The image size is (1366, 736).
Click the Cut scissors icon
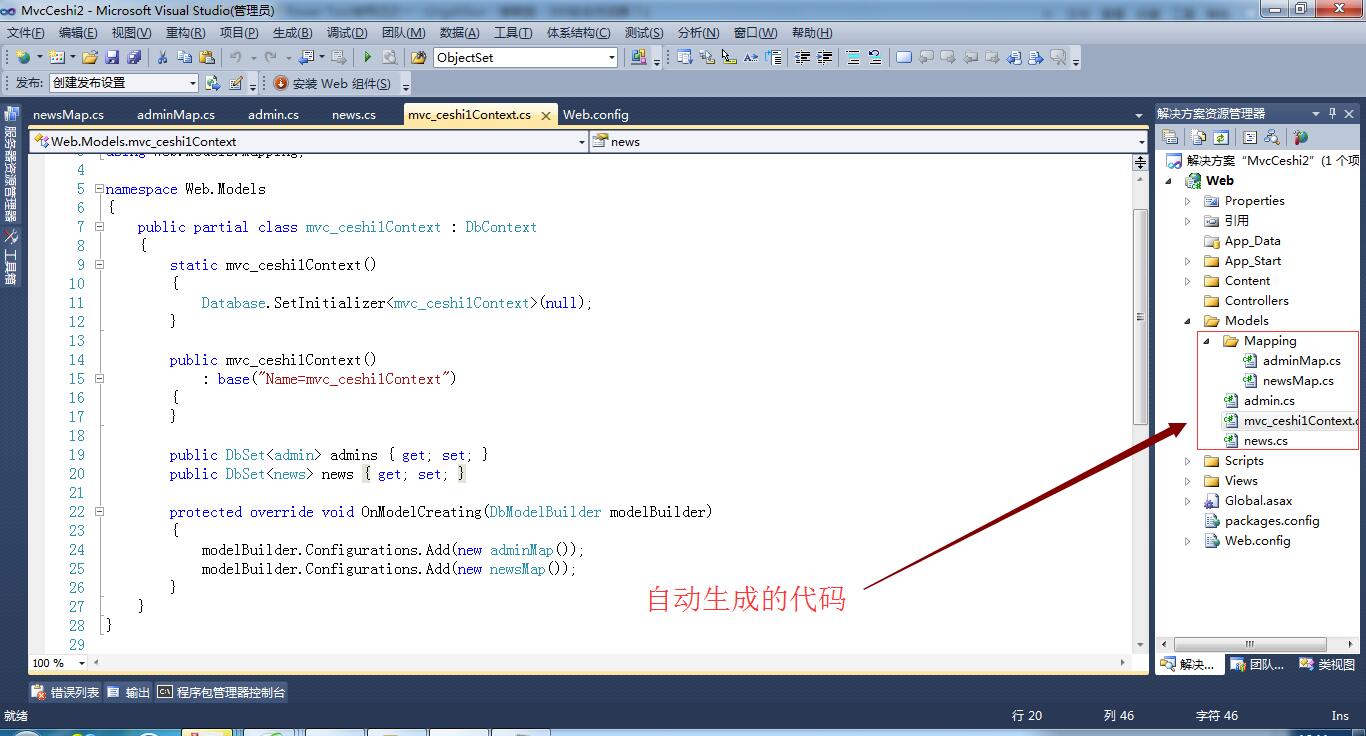[163, 58]
